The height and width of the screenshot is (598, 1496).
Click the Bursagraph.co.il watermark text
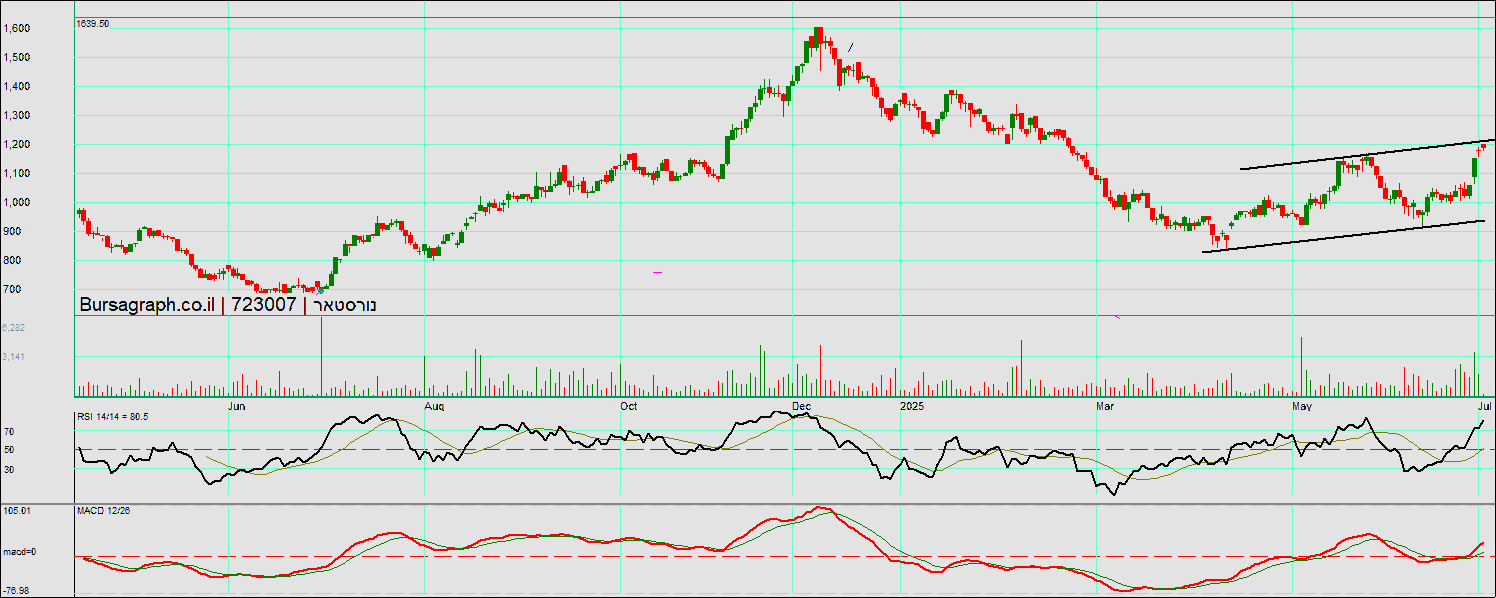[x=147, y=305]
